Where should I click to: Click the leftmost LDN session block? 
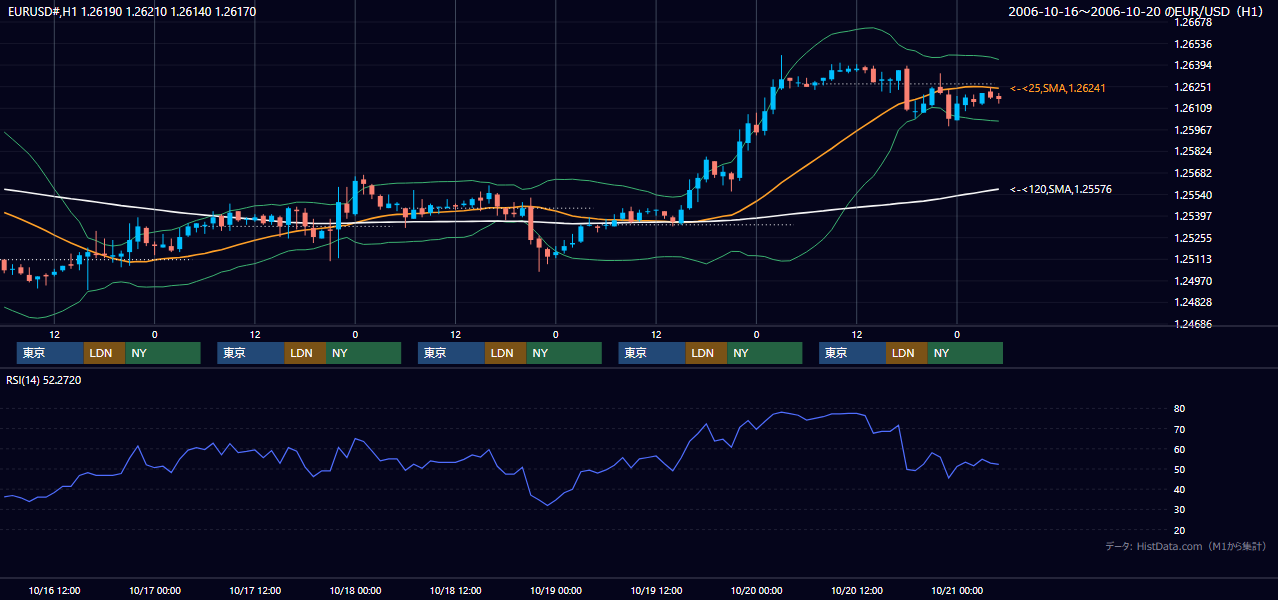pos(104,353)
